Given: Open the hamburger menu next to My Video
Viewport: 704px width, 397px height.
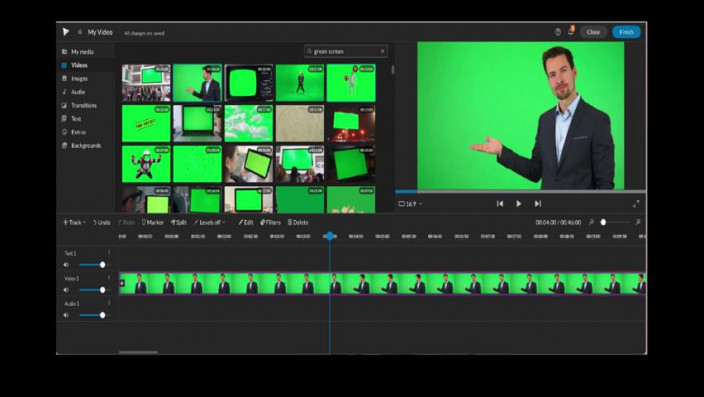Looking at the screenshot, I should coord(80,32).
